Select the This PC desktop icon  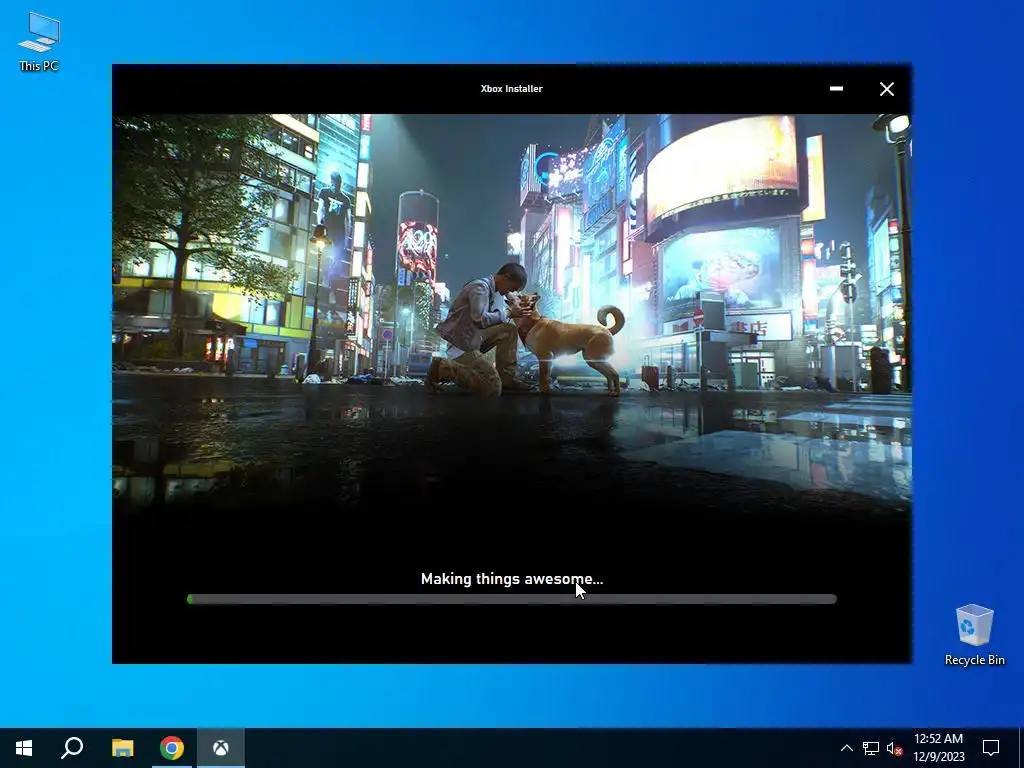(39, 41)
